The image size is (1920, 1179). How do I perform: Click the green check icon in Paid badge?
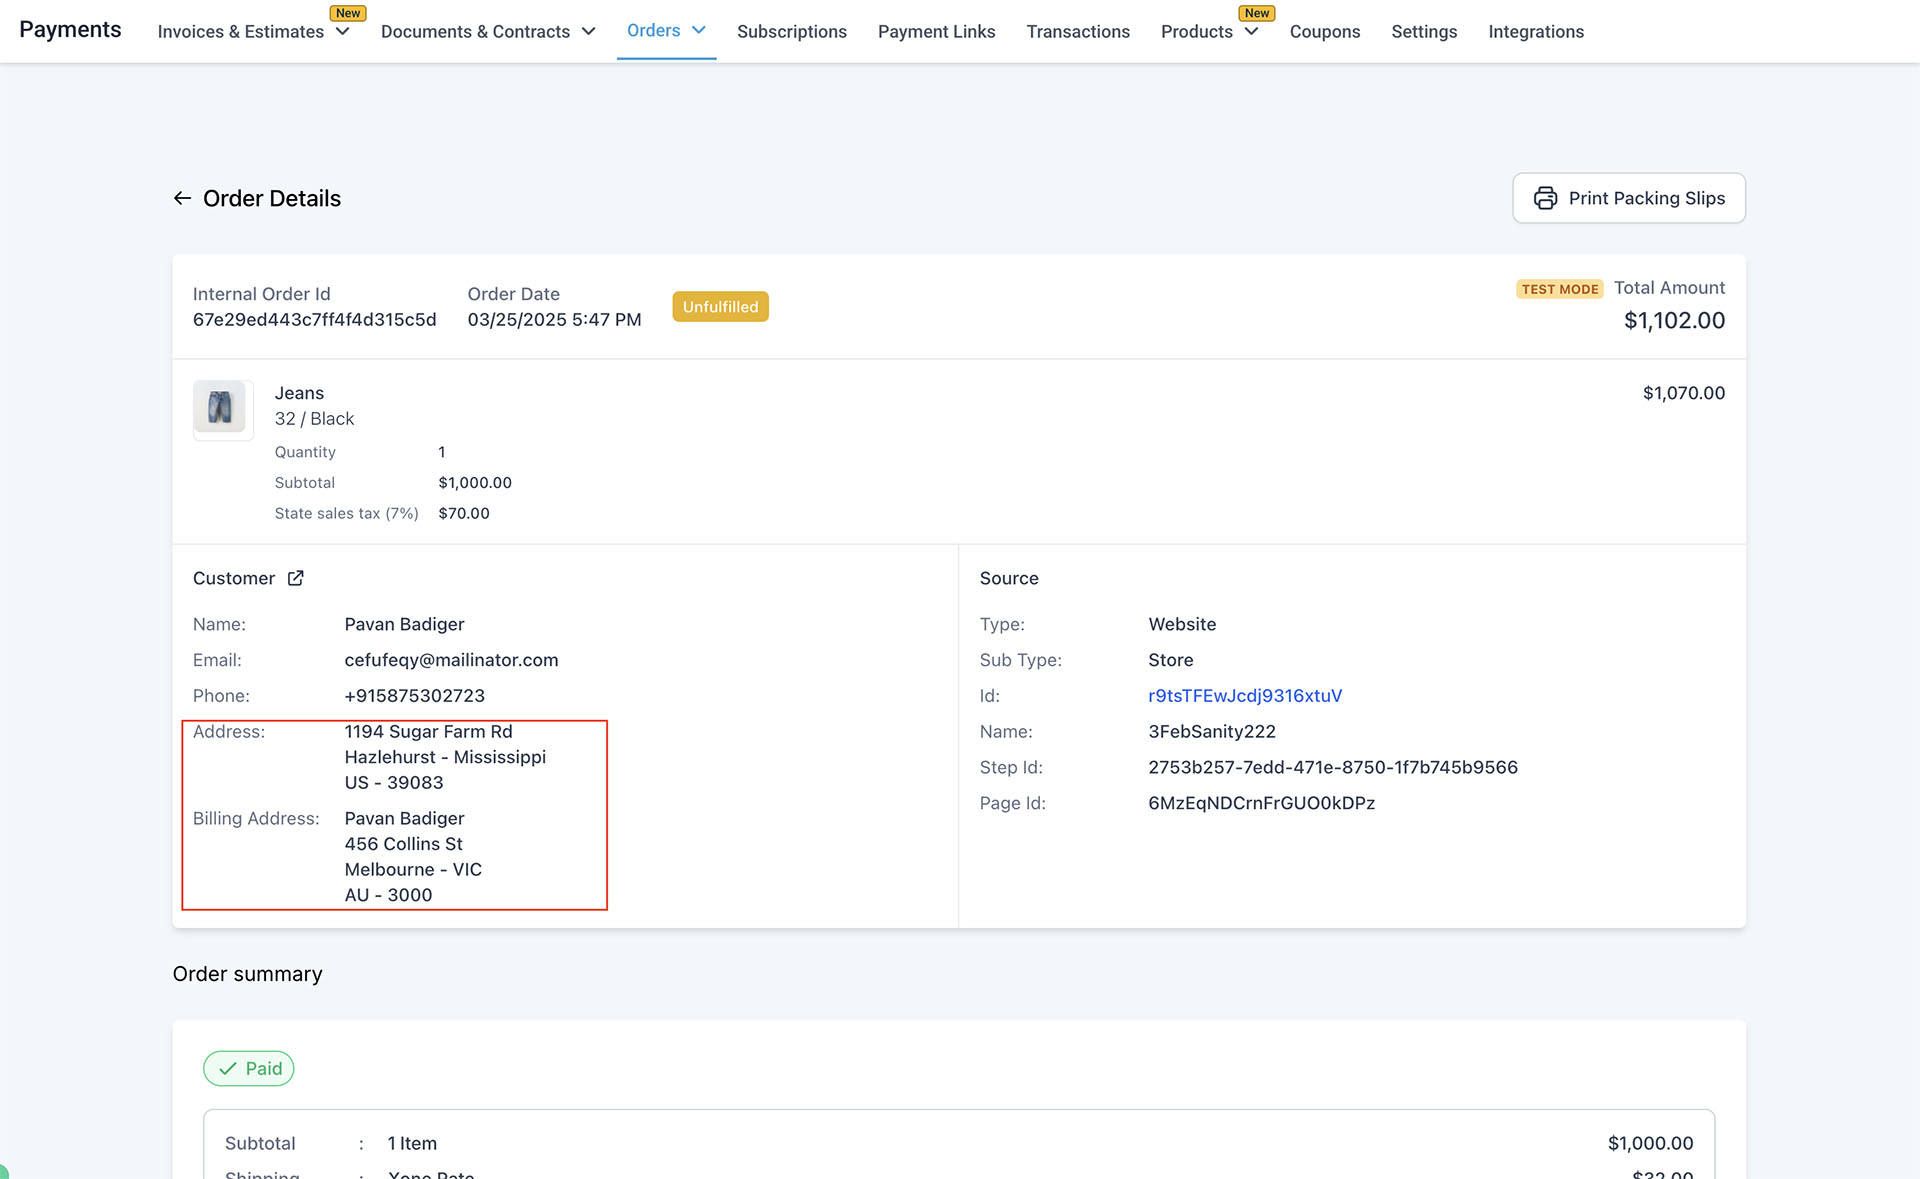click(x=228, y=1068)
